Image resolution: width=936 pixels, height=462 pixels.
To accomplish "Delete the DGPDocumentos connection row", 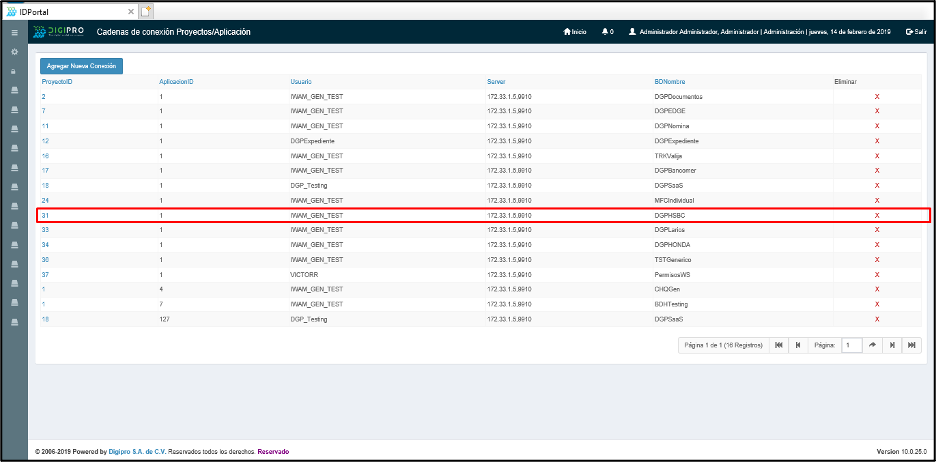I will pyautogui.click(x=877, y=97).
